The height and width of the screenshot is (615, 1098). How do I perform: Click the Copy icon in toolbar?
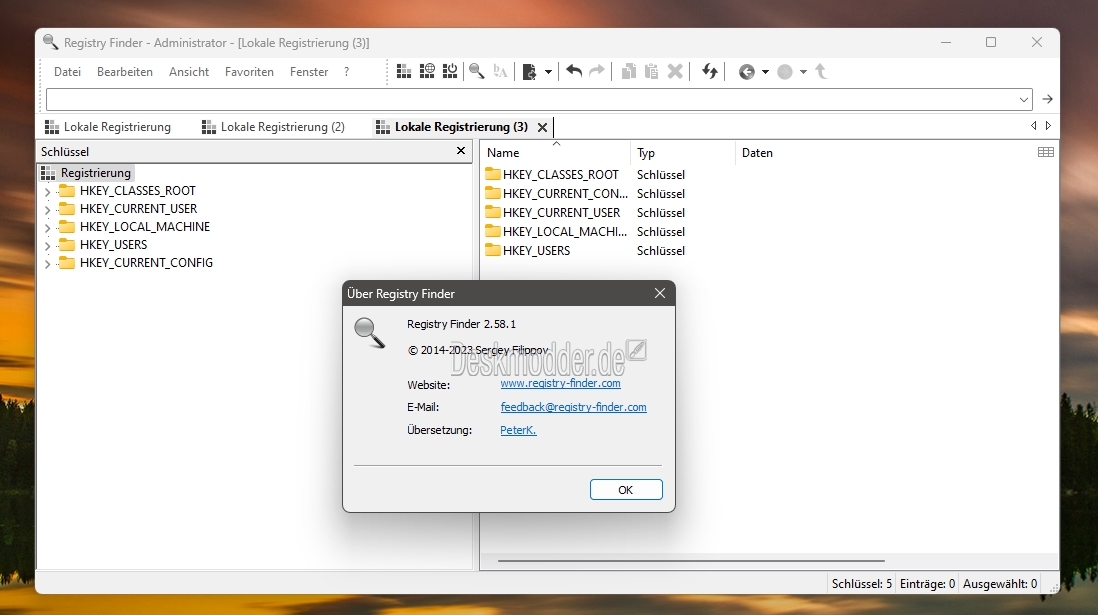point(629,71)
